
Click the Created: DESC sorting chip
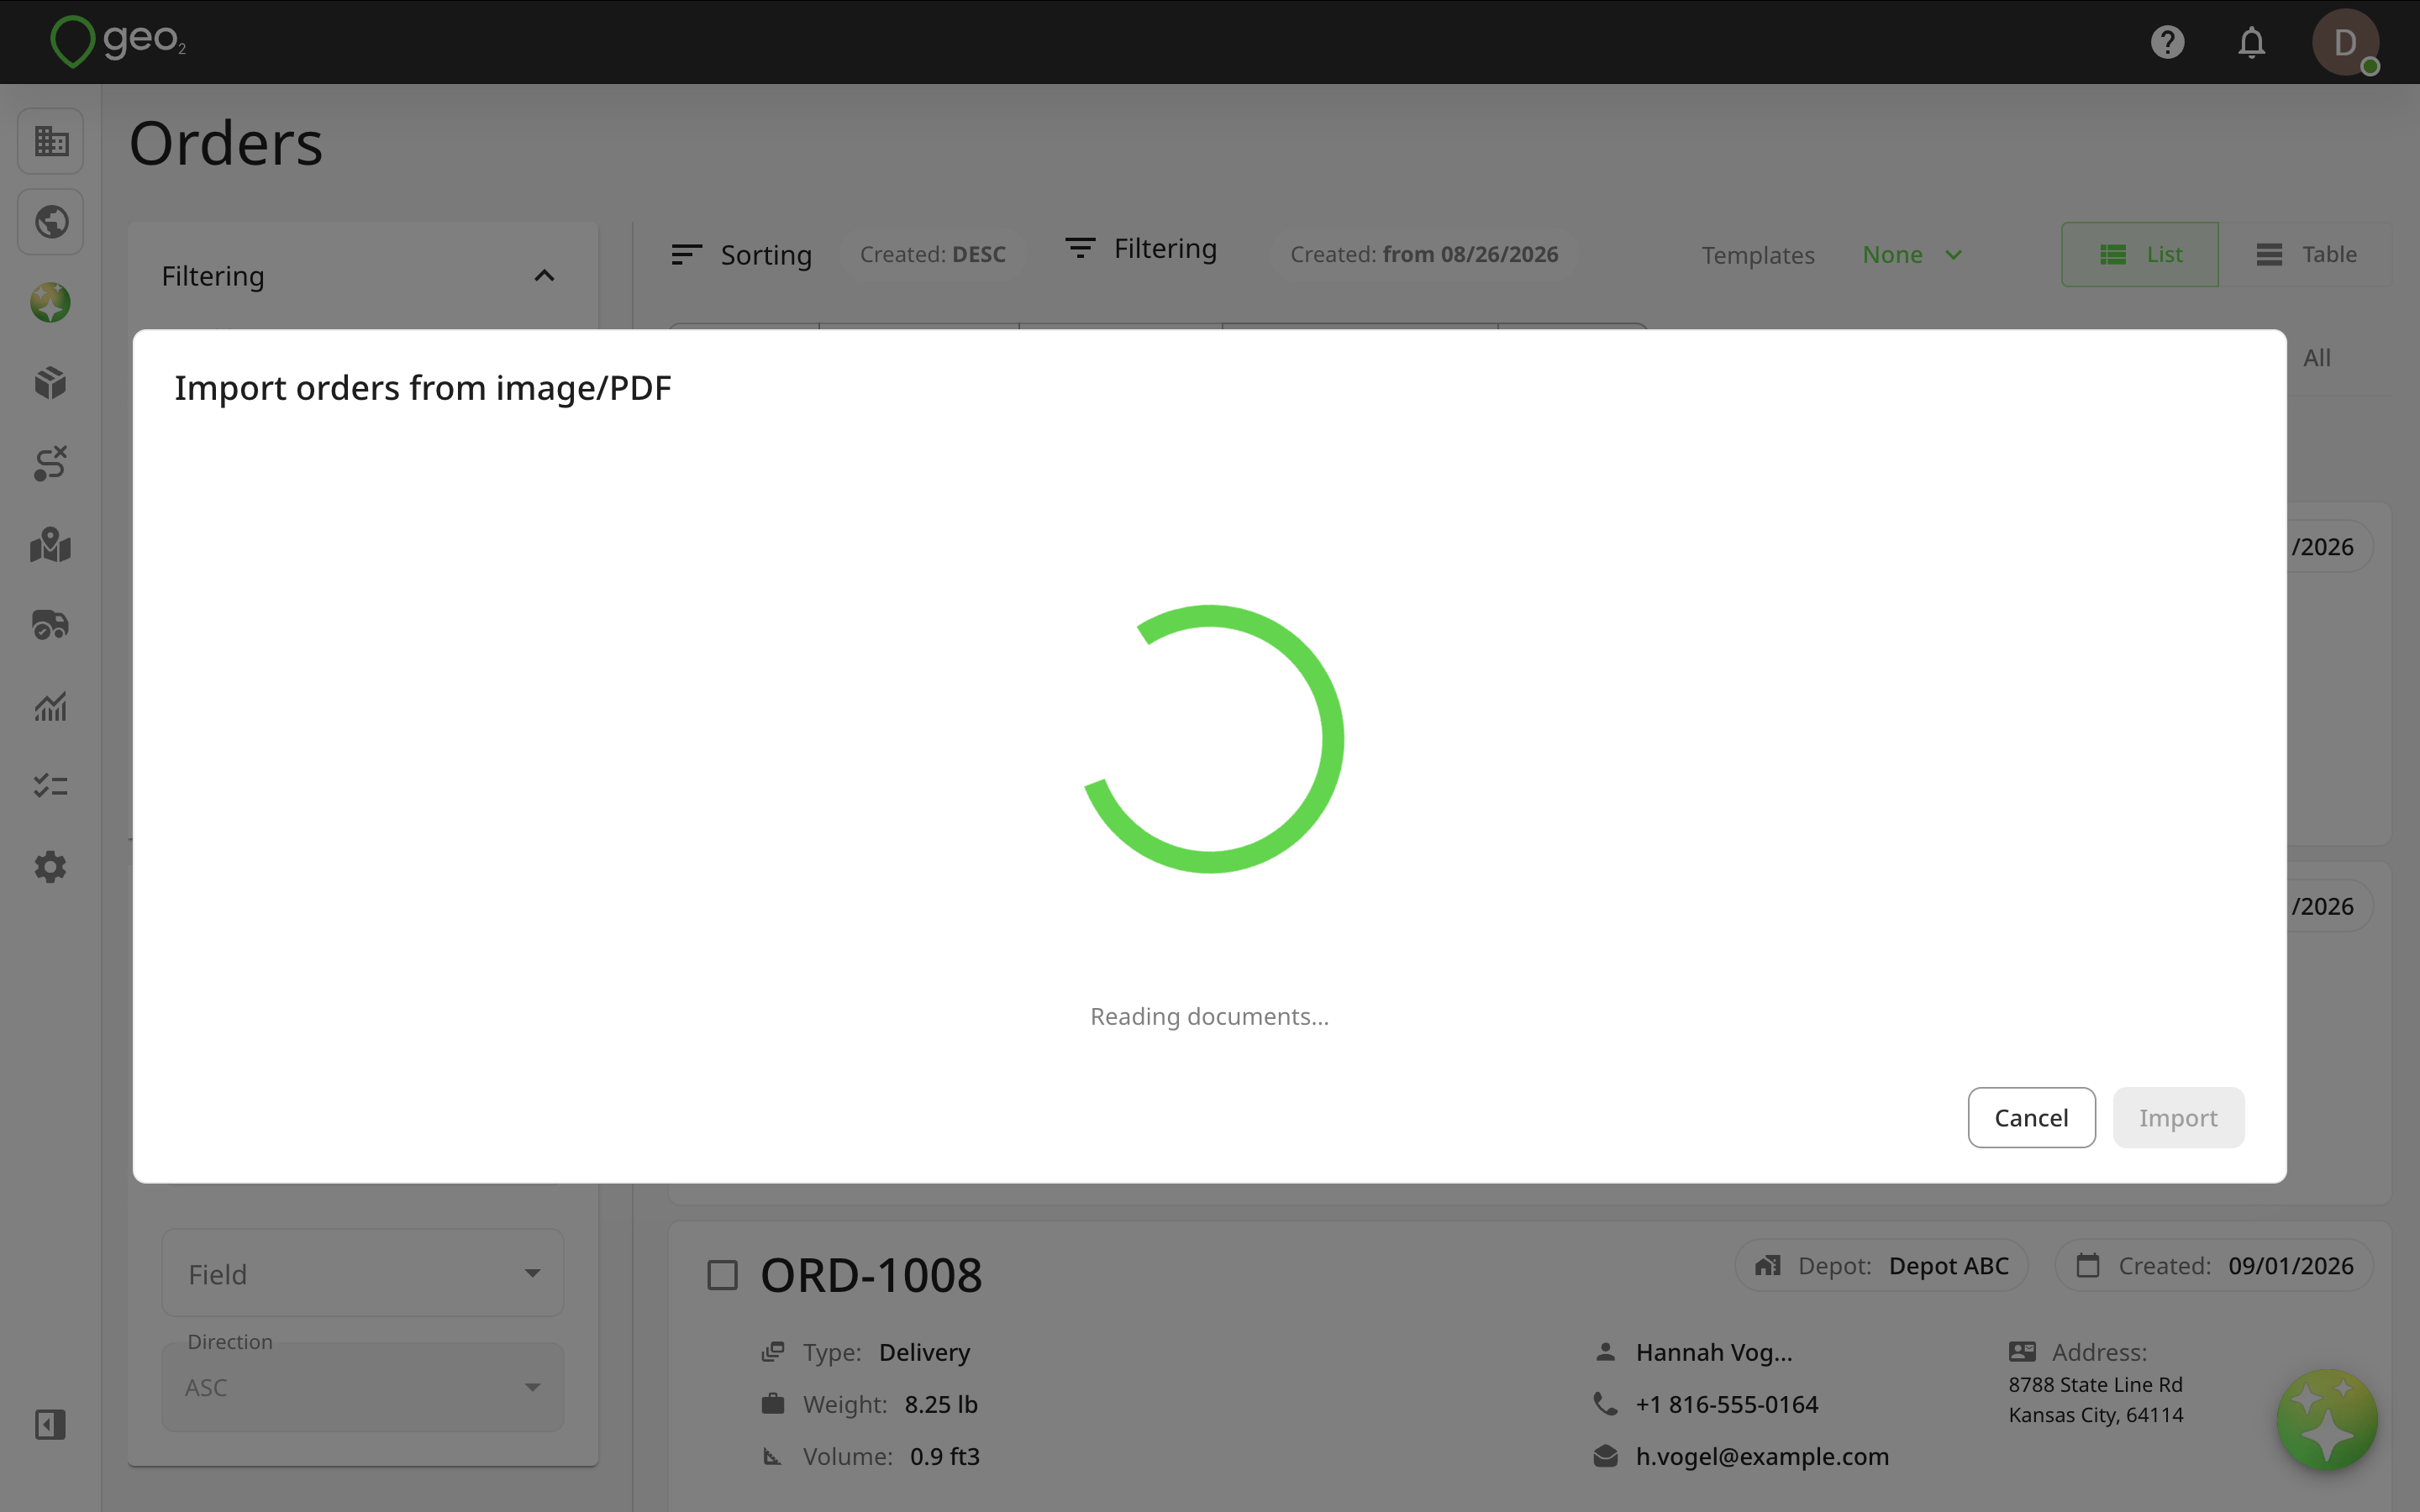pyautogui.click(x=932, y=254)
